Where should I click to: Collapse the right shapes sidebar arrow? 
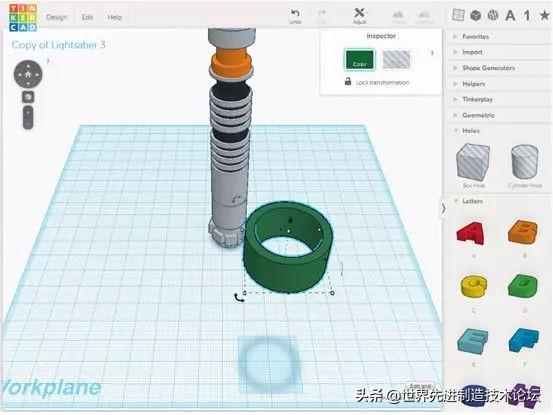pos(443,208)
